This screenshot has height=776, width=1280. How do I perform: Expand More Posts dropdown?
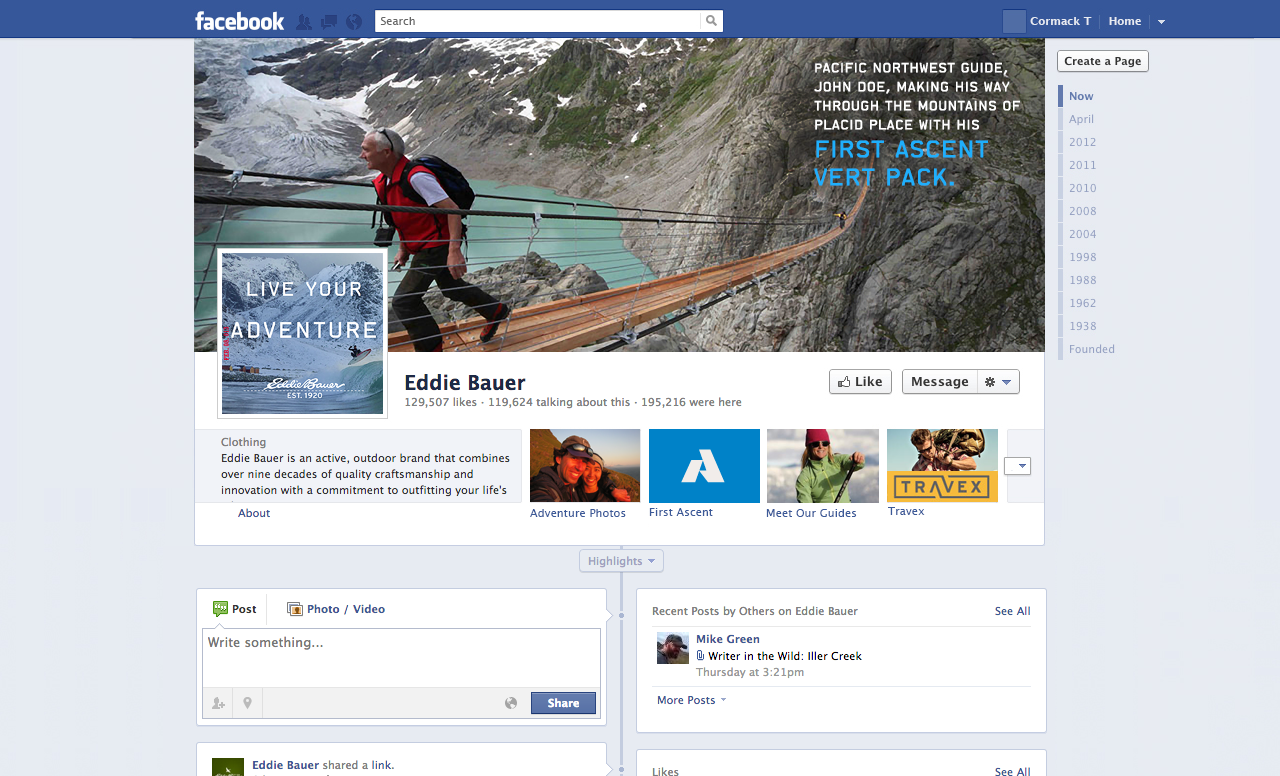pyautogui.click(x=691, y=700)
